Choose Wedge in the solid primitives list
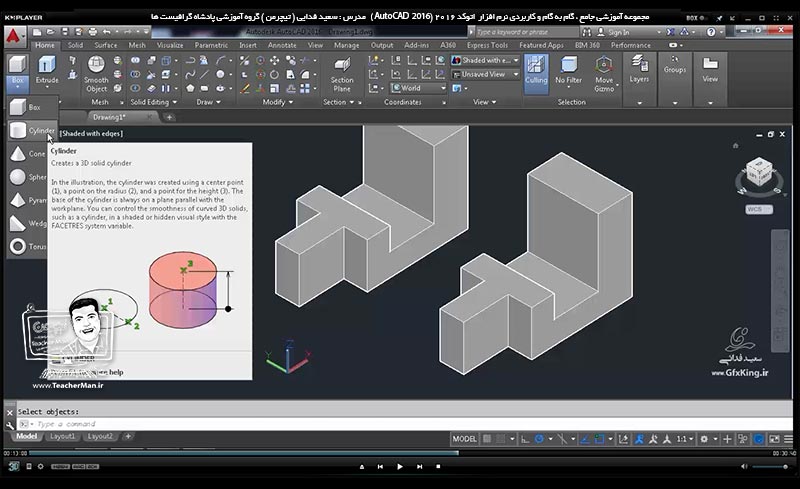800x489 pixels. point(28,223)
